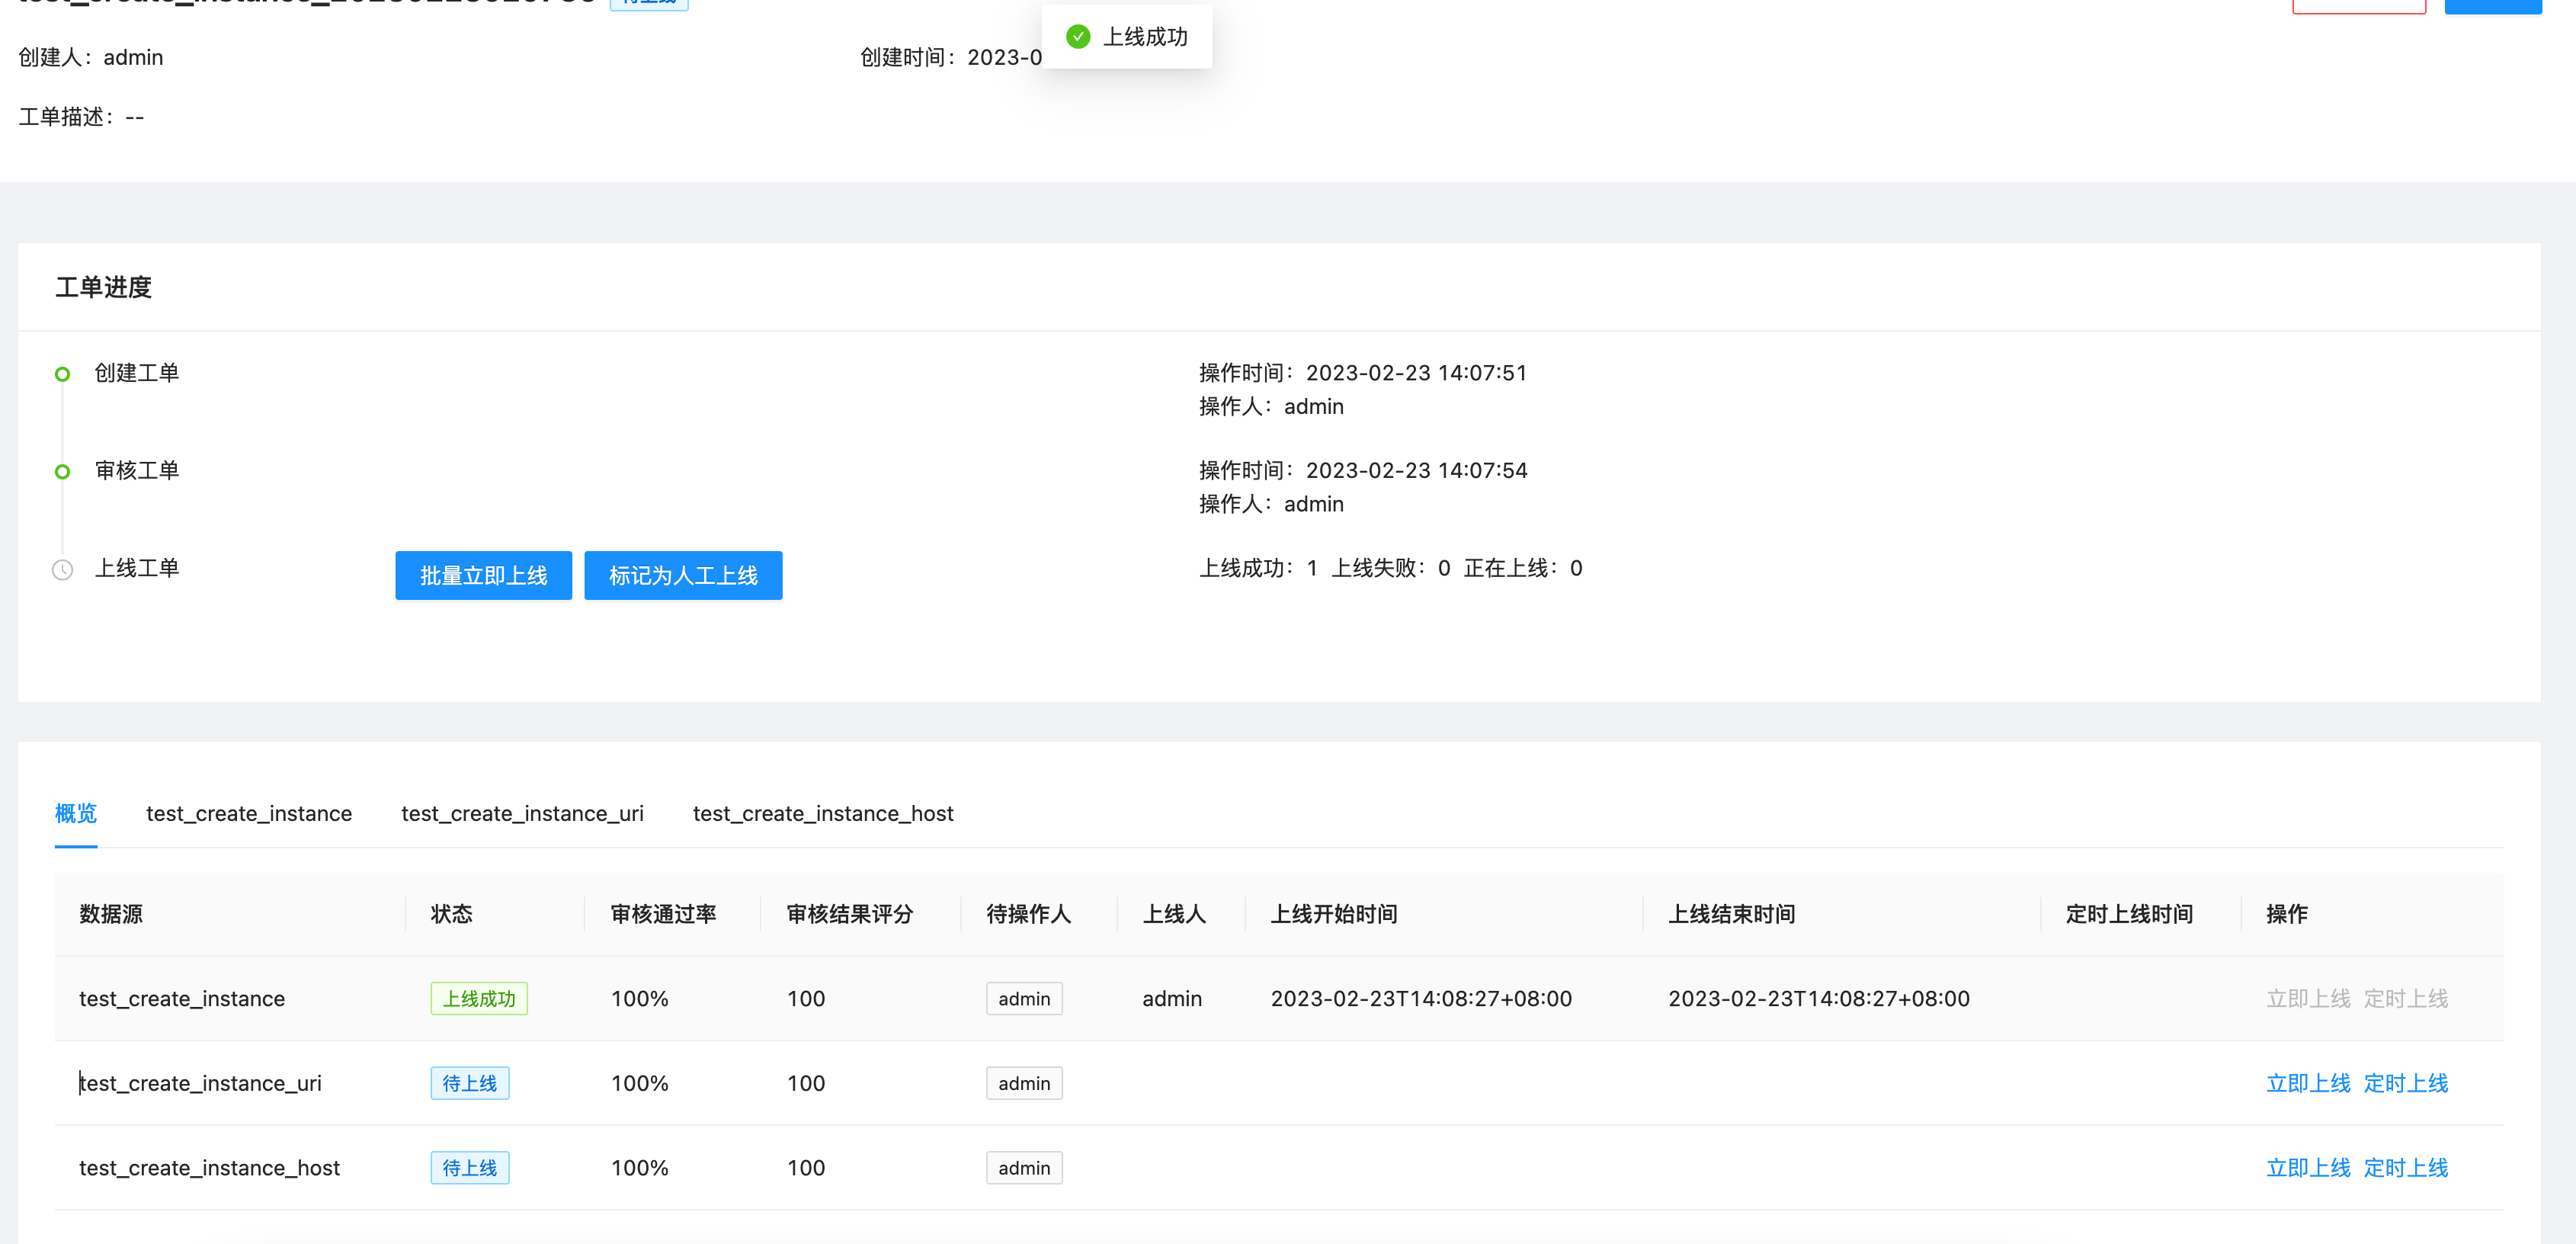This screenshot has width=2576, height=1244.
Task: Click 定时上线 for the test_create_instance_uri row
Action: pyautogui.click(x=2406, y=1083)
